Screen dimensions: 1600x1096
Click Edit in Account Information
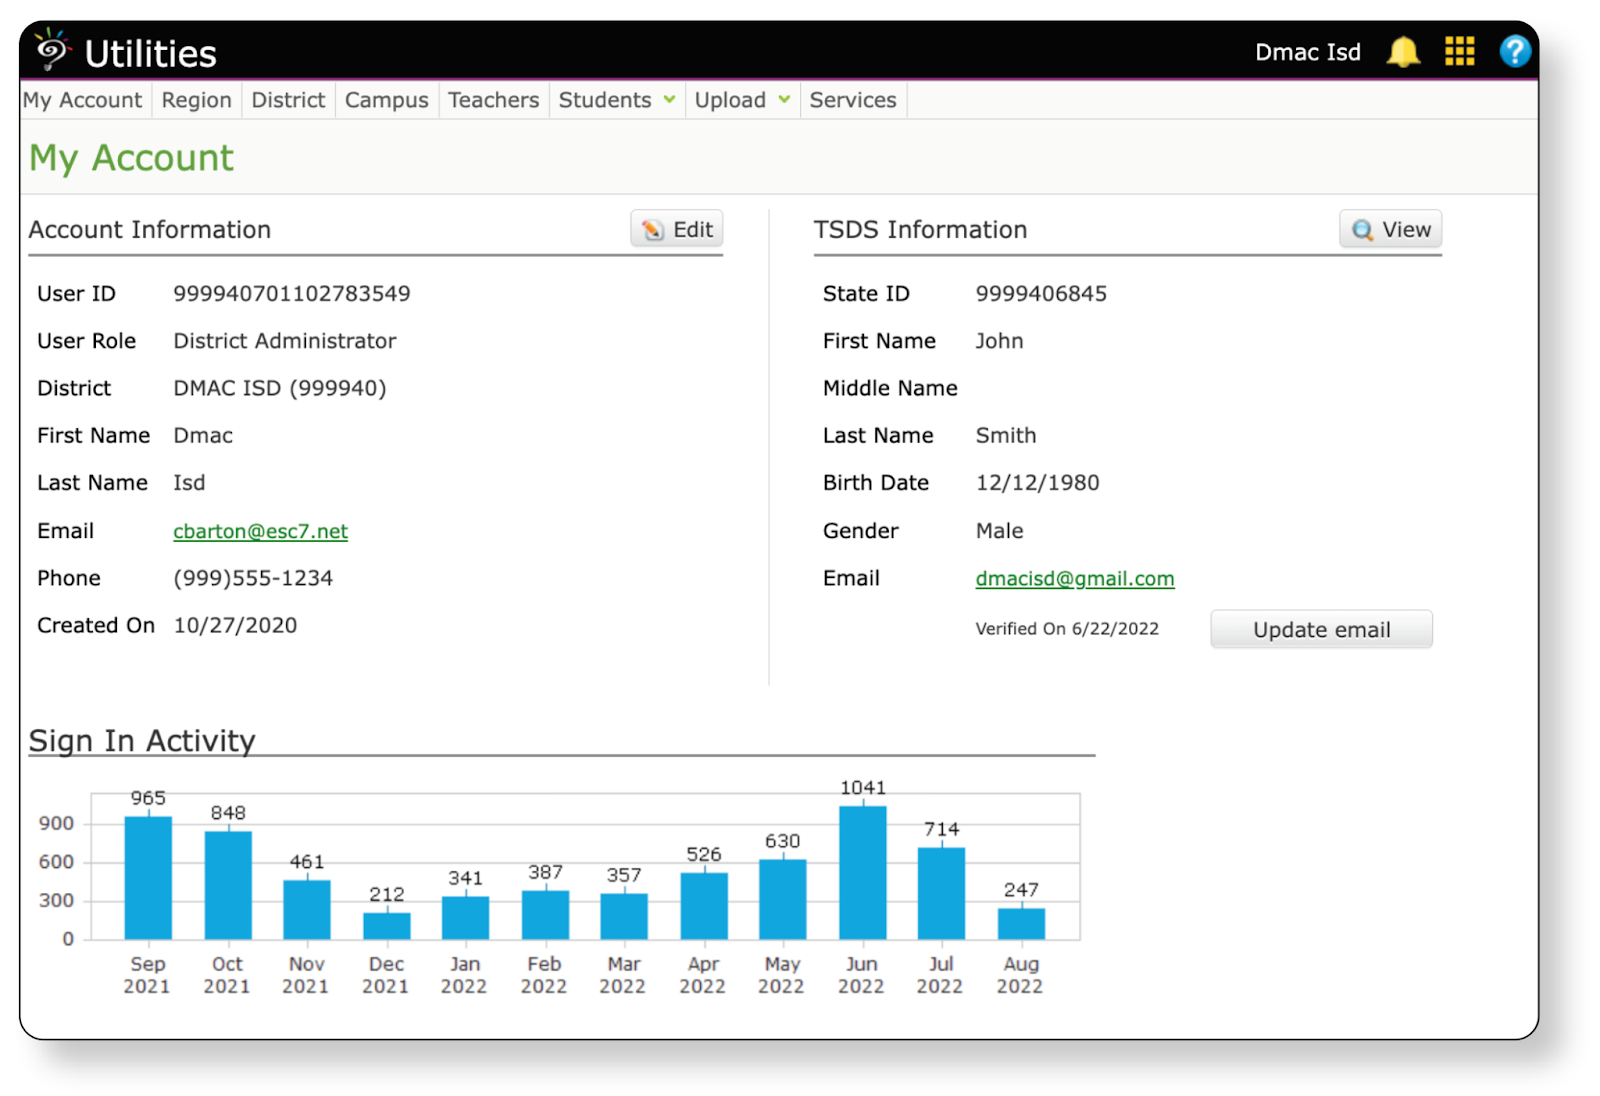point(677,229)
